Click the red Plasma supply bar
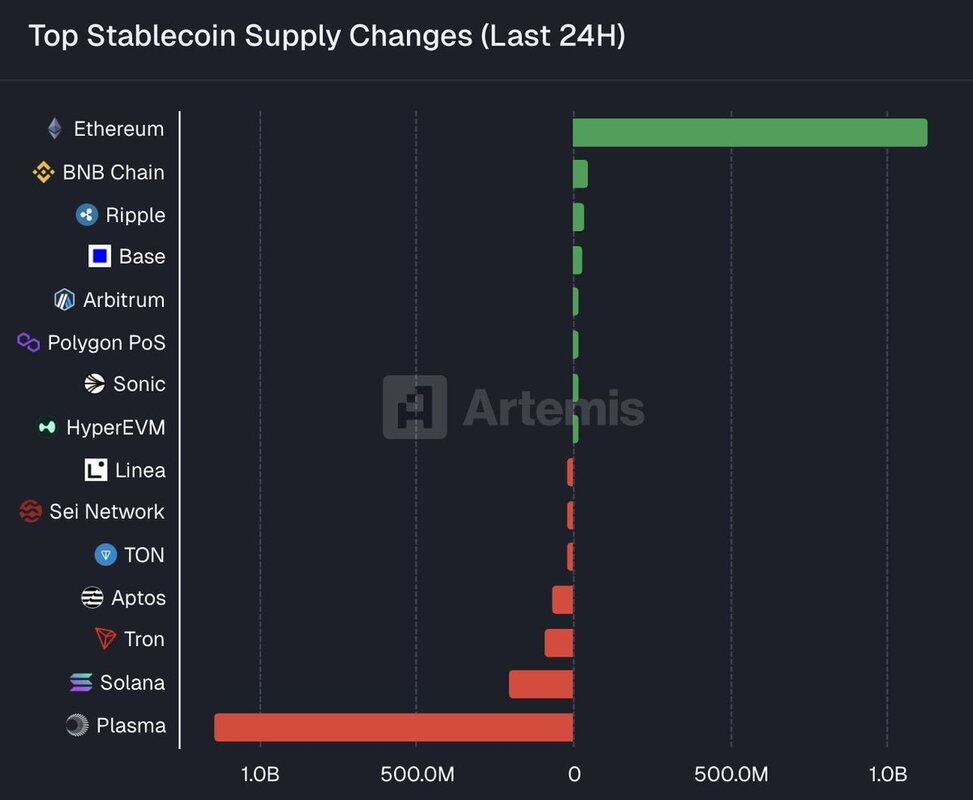973x800 pixels. 393,727
